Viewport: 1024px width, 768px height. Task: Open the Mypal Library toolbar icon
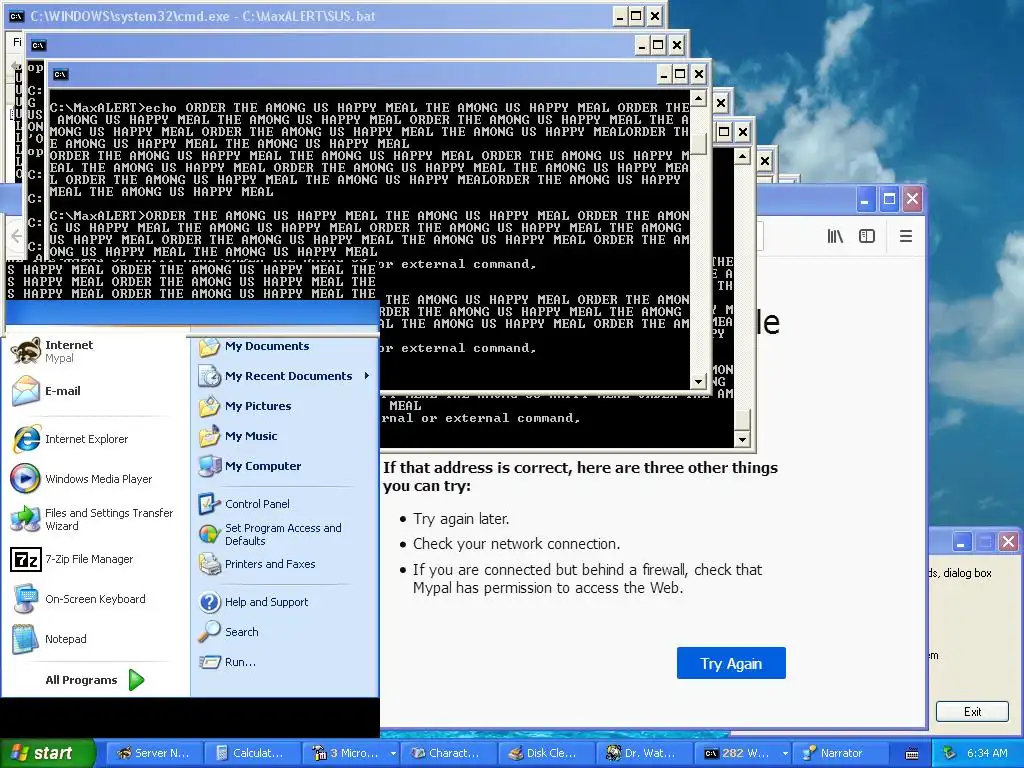[835, 236]
